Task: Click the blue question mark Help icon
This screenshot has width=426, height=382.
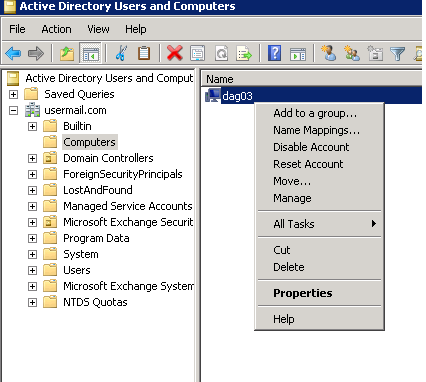Action: [x=274, y=53]
